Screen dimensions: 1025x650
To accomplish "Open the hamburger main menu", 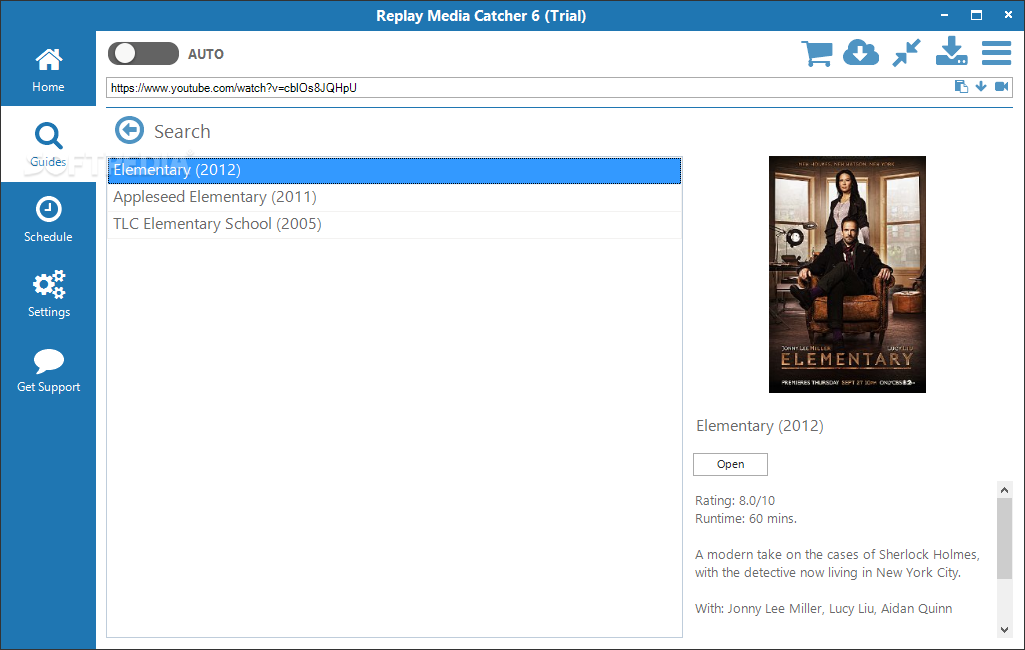I will (996, 53).
